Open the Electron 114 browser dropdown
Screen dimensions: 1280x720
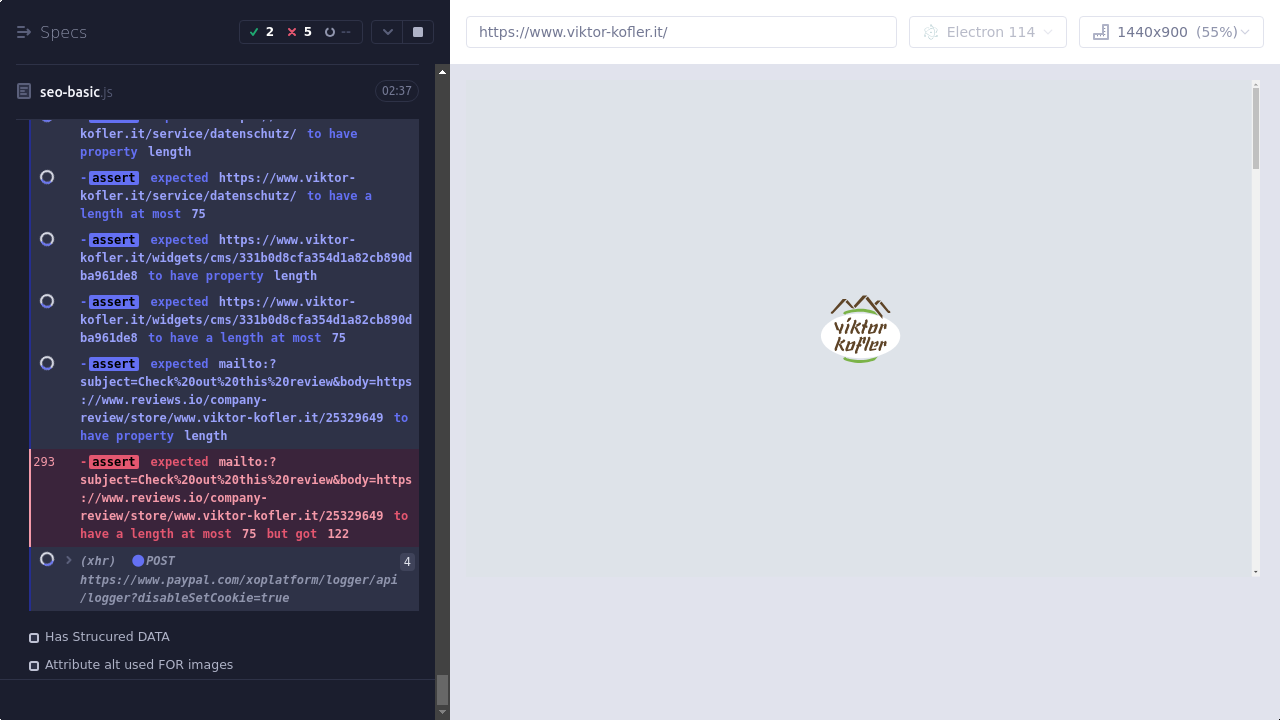click(x=987, y=32)
